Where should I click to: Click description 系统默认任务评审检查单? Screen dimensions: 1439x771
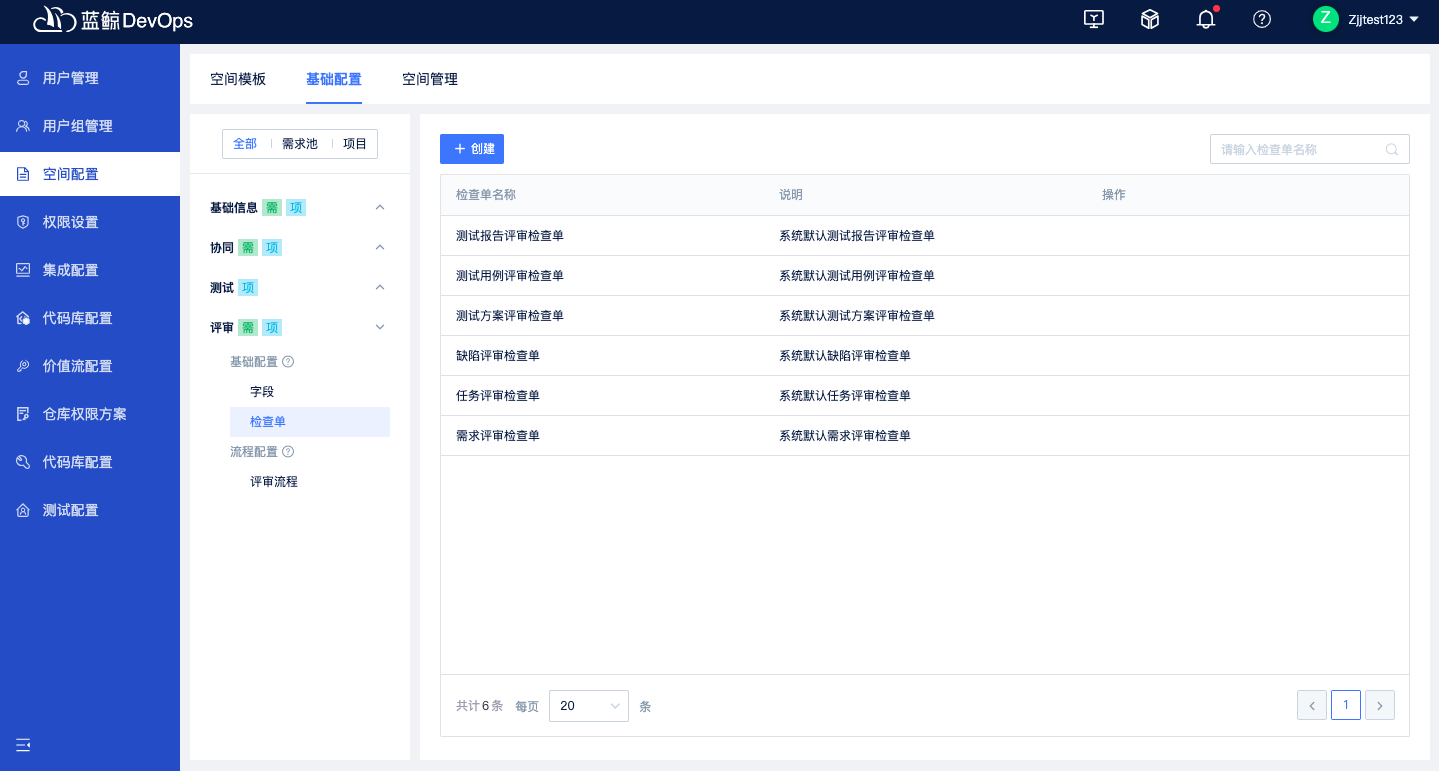pos(845,396)
